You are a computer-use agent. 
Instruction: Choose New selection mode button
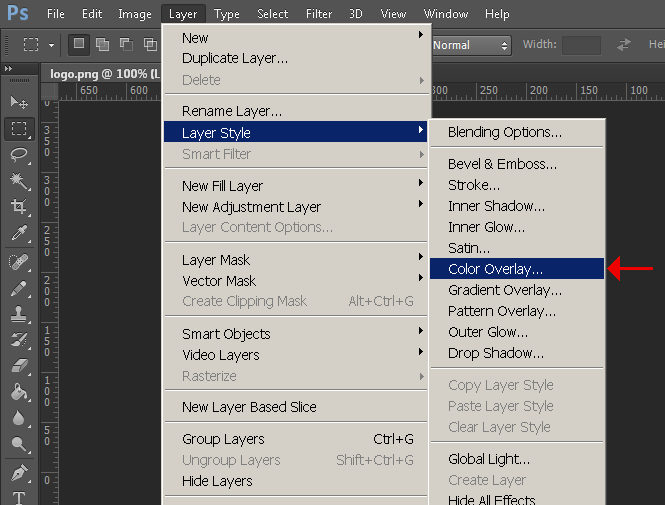(79, 44)
